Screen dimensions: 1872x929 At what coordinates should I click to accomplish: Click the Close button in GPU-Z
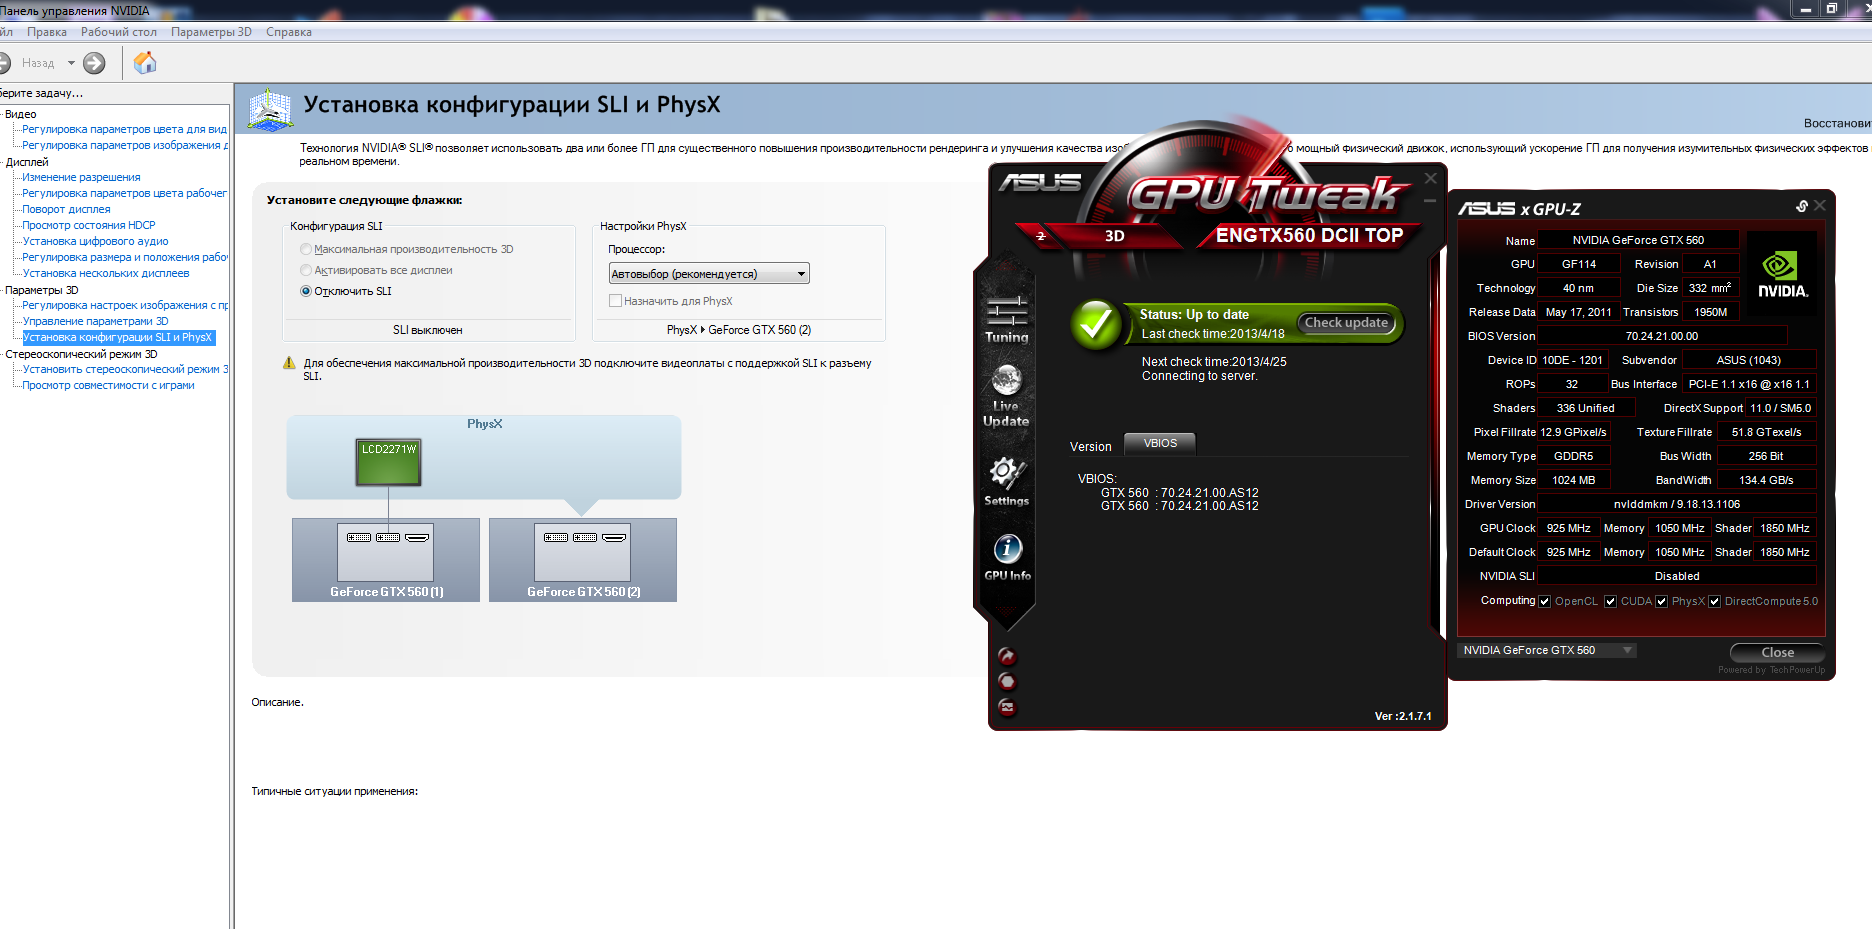click(1777, 652)
